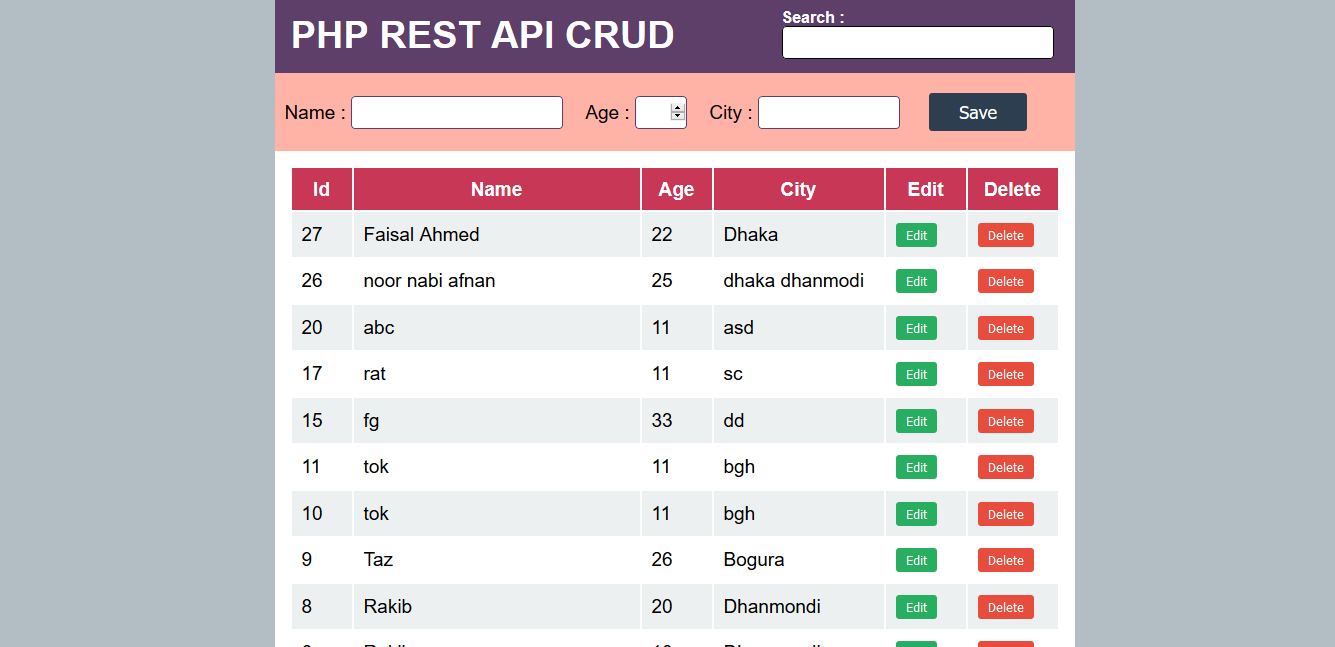The height and width of the screenshot is (647, 1335).
Task: Delete the Faisal Ahmed record
Action: coord(1005,235)
